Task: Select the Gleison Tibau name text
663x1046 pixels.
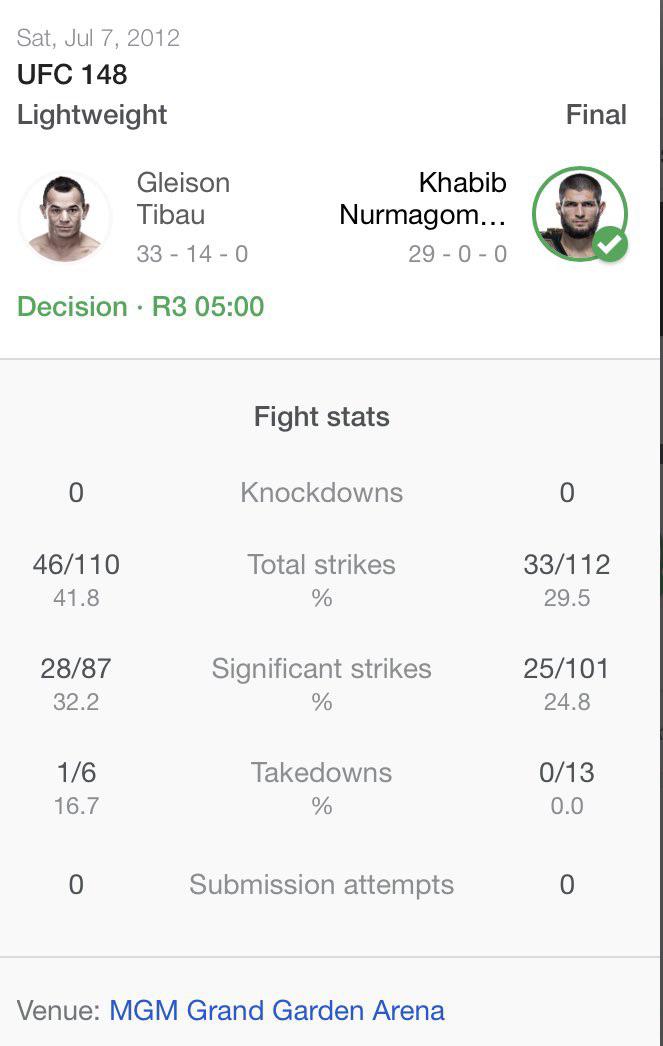Action: click(183, 199)
